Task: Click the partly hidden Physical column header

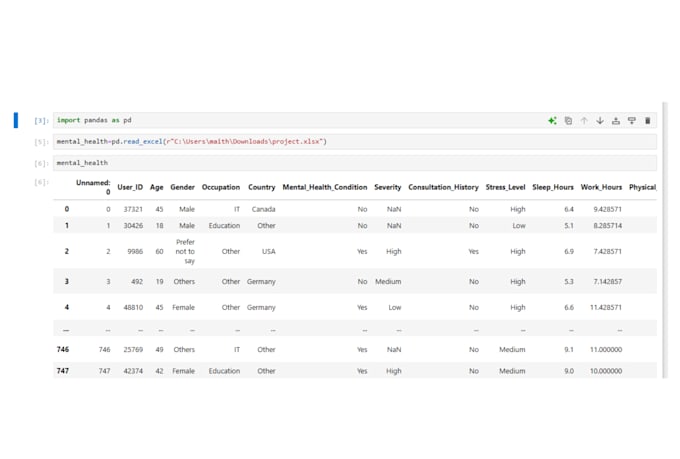Action: [x=643, y=187]
